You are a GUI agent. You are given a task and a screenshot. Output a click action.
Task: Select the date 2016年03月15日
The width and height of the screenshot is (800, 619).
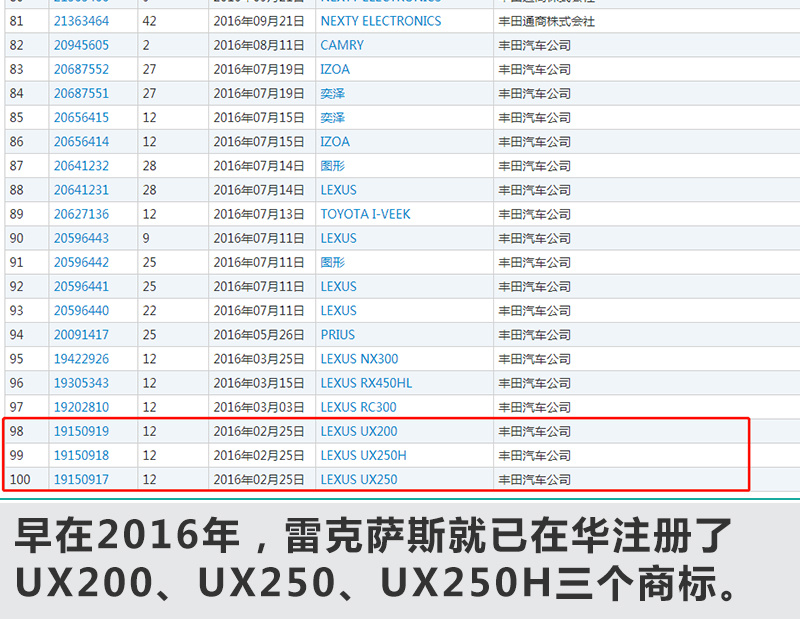coord(259,383)
